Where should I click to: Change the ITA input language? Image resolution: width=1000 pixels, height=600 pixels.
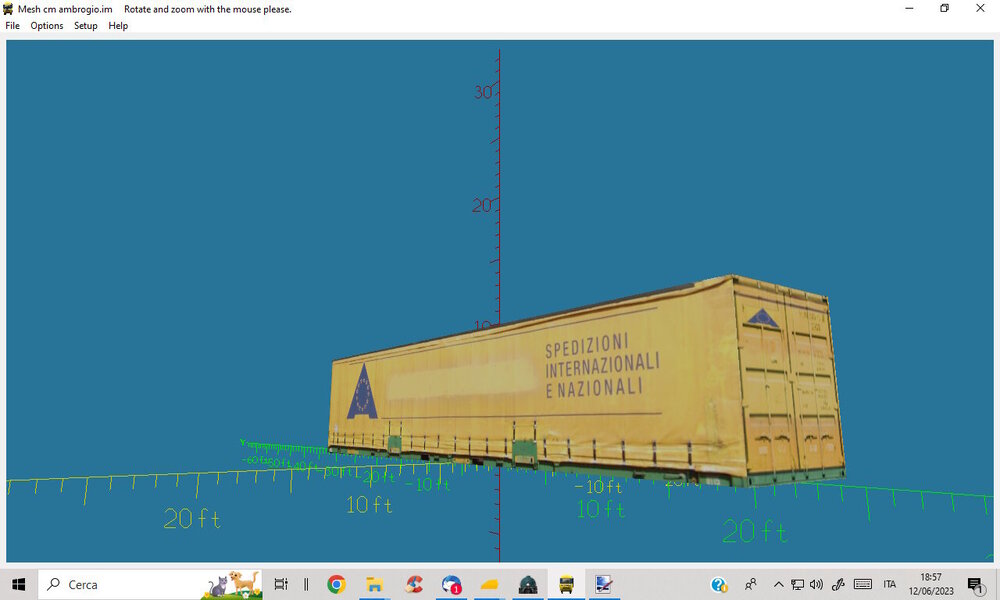coord(890,584)
